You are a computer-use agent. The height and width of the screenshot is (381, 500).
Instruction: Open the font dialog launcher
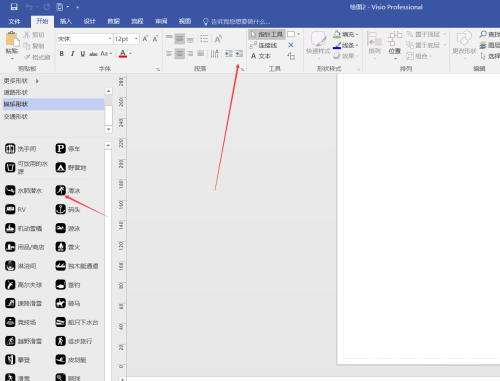(x=158, y=69)
